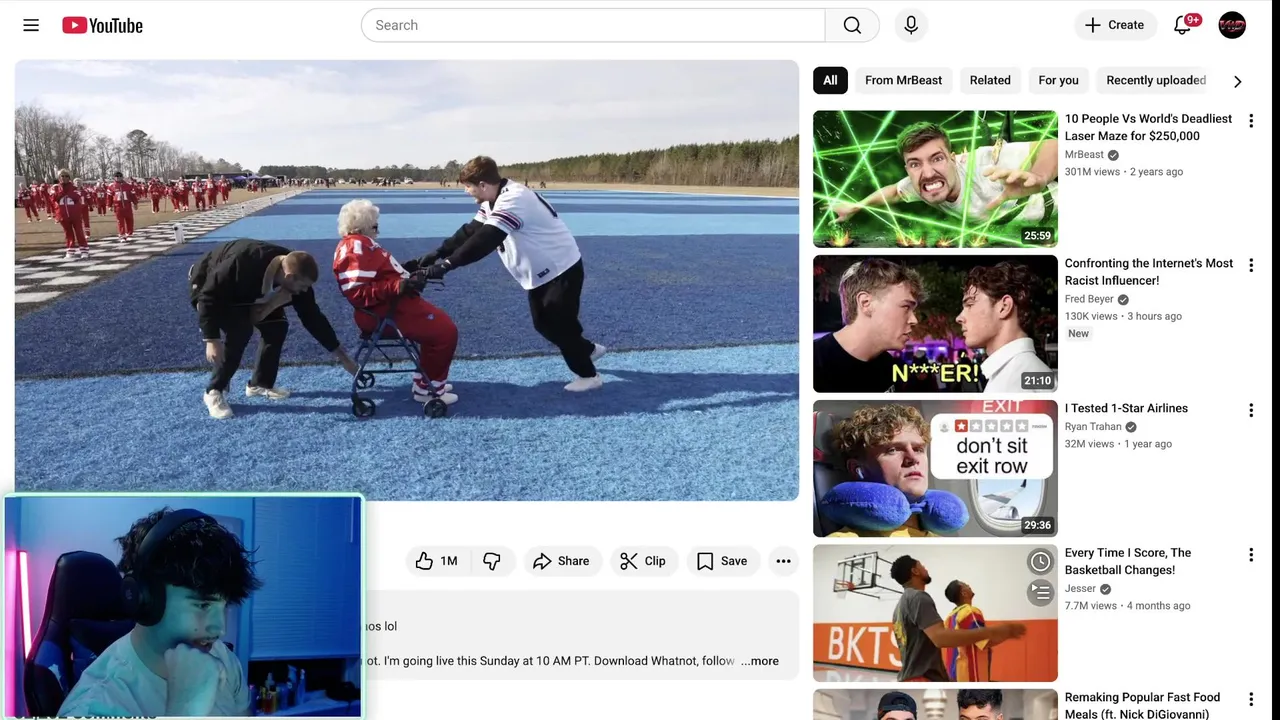
Task: Visit Fred Beyer channel link
Action: 1089,299
